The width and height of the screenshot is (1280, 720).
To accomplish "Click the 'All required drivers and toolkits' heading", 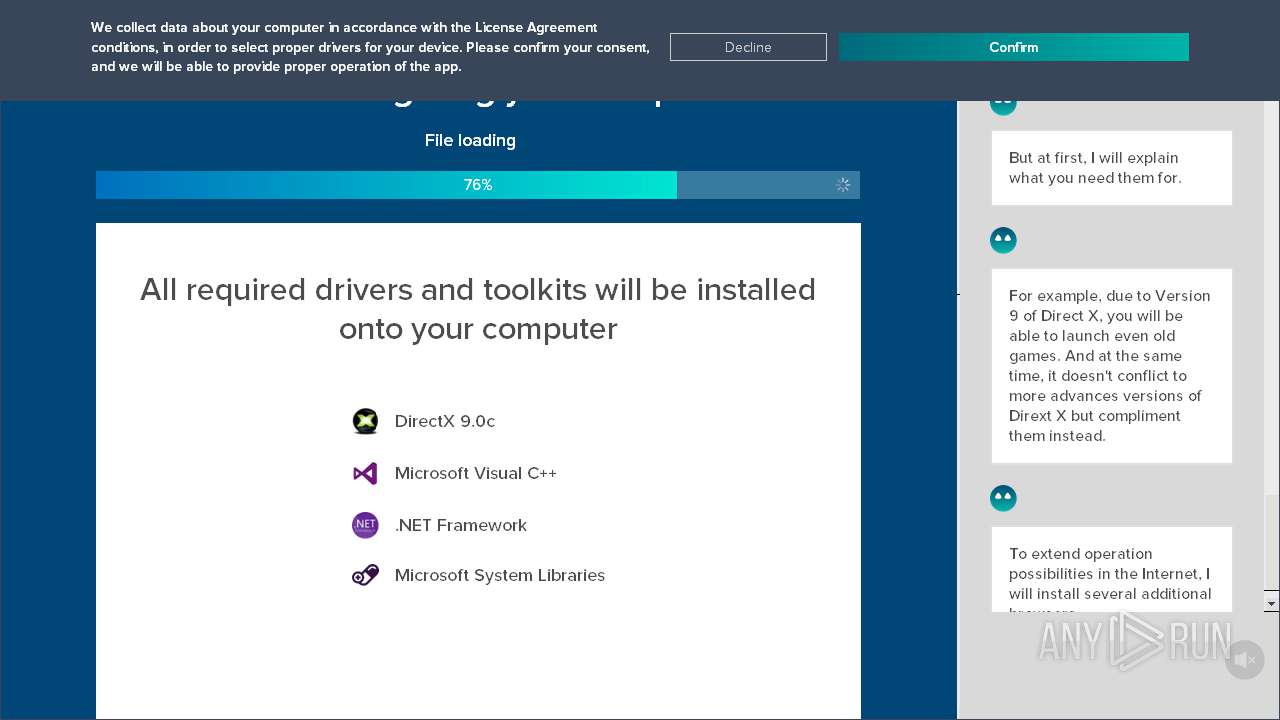I will click(x=478, y=309).
